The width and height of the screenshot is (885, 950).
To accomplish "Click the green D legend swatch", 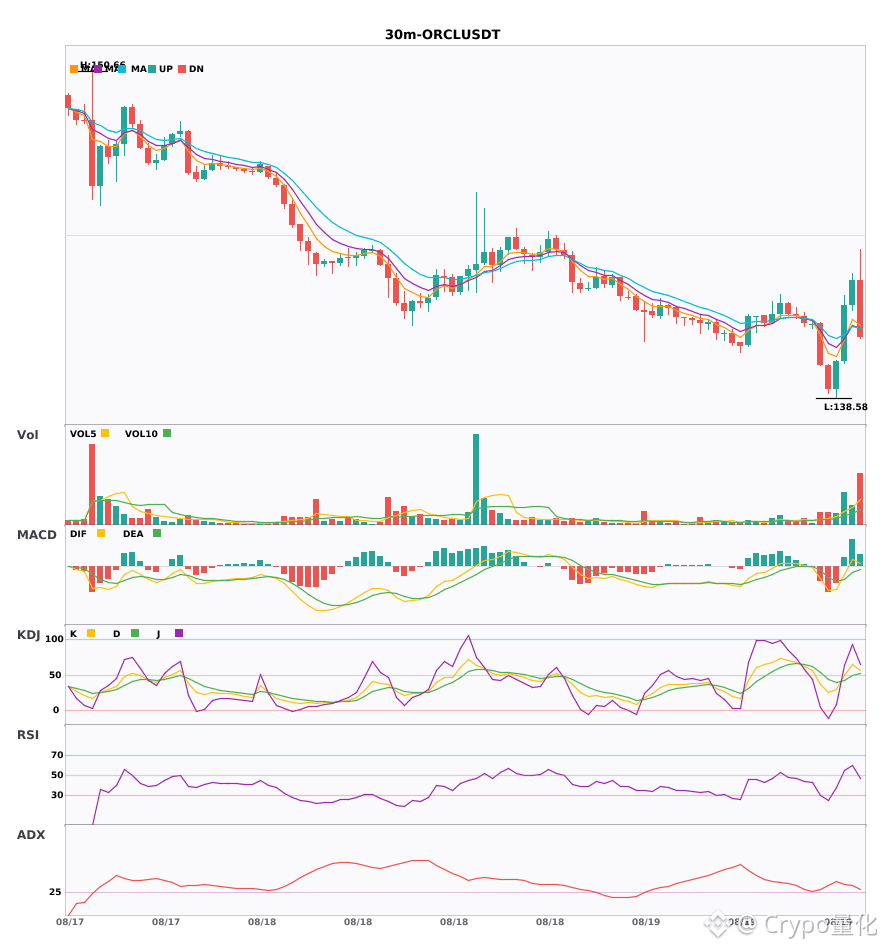I will click(135, 633).
